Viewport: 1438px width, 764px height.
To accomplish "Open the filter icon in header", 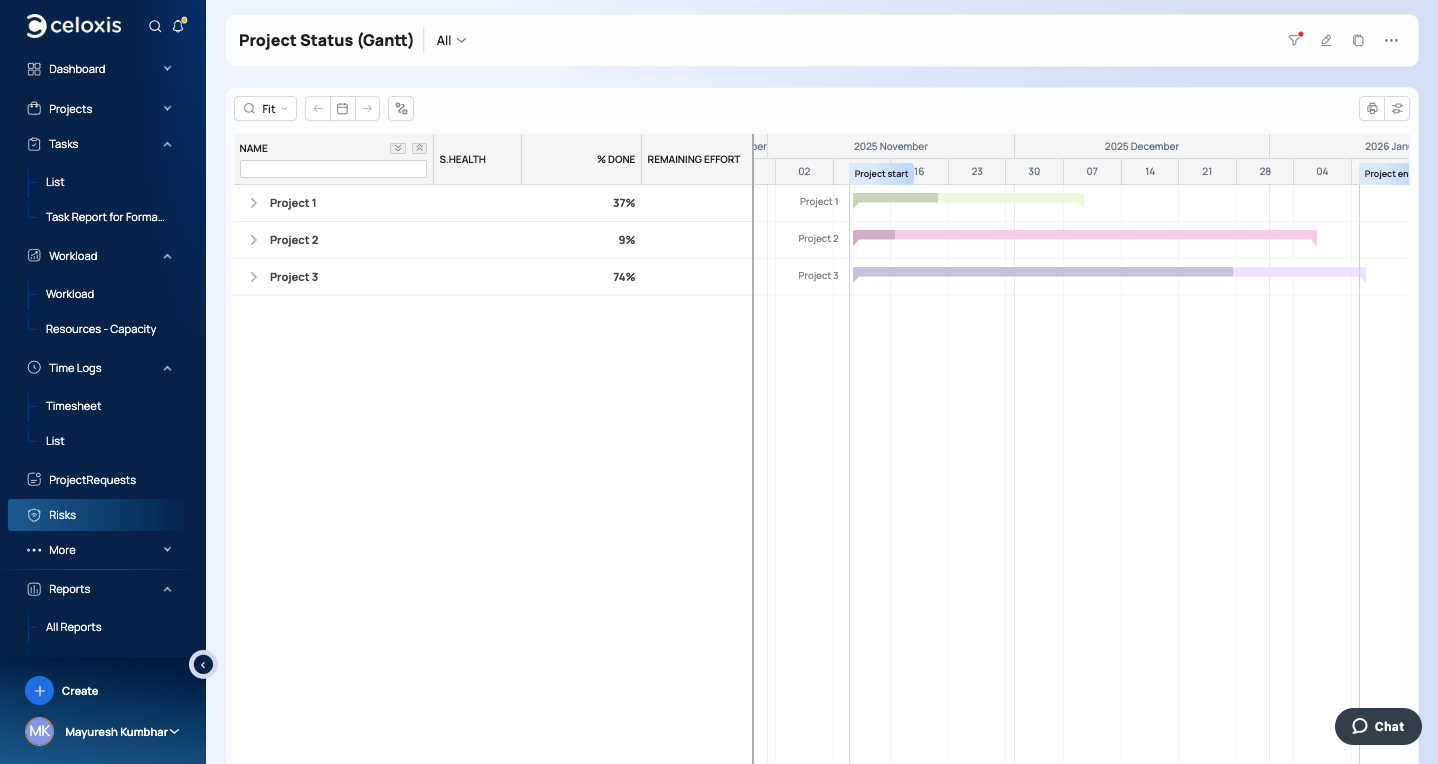I will tap(1294, 40).
